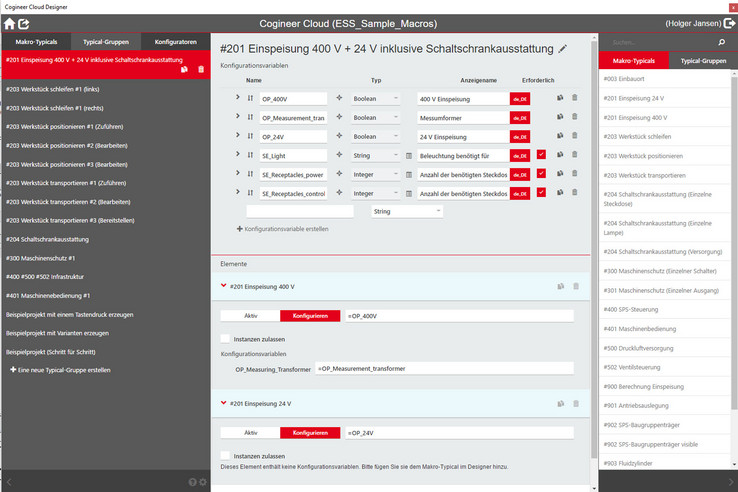
Task: Open value list icon for SE_Receptacles_power
Action: 409,174
